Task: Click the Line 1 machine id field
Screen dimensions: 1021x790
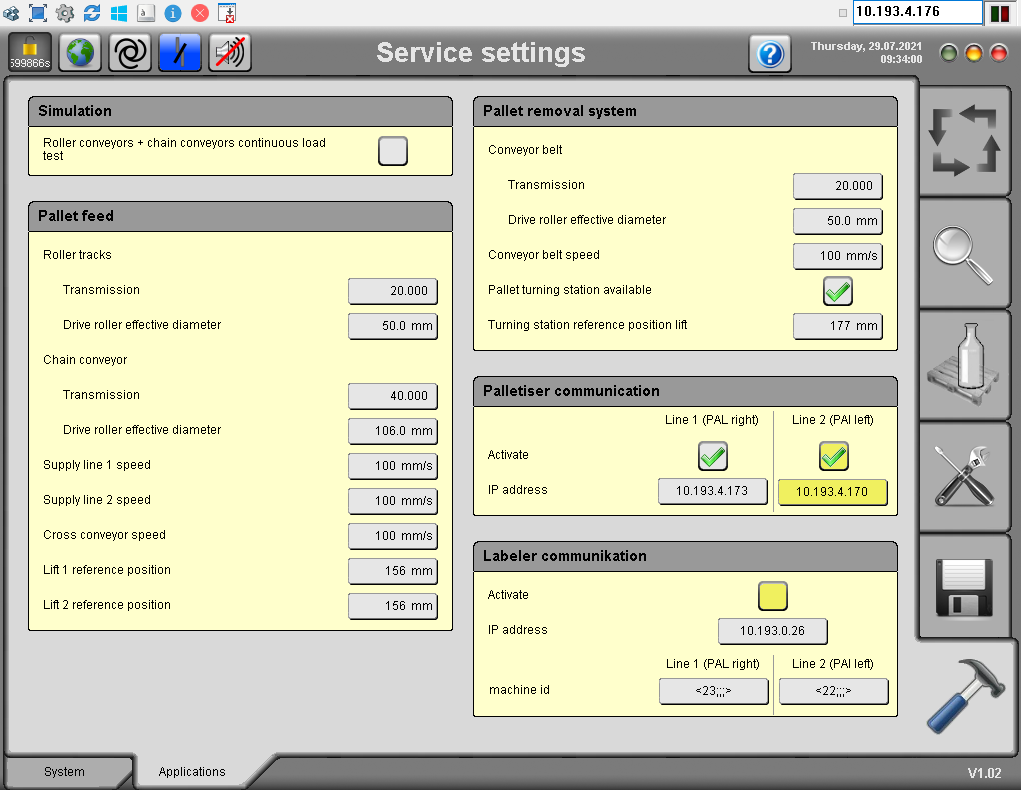Action: tap(713, 691)
